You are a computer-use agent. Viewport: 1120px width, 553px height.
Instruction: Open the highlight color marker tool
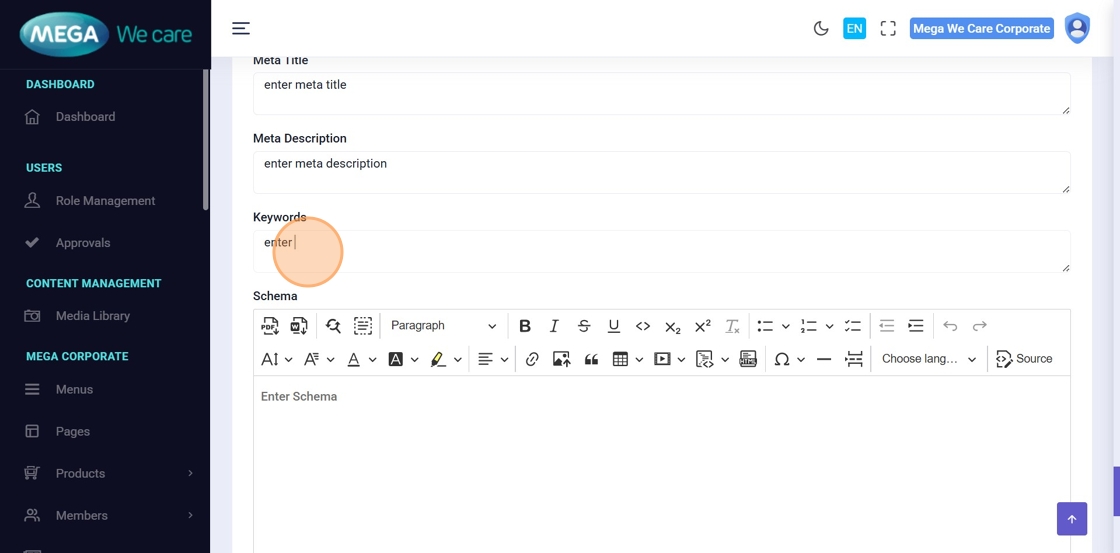point(438,359)
